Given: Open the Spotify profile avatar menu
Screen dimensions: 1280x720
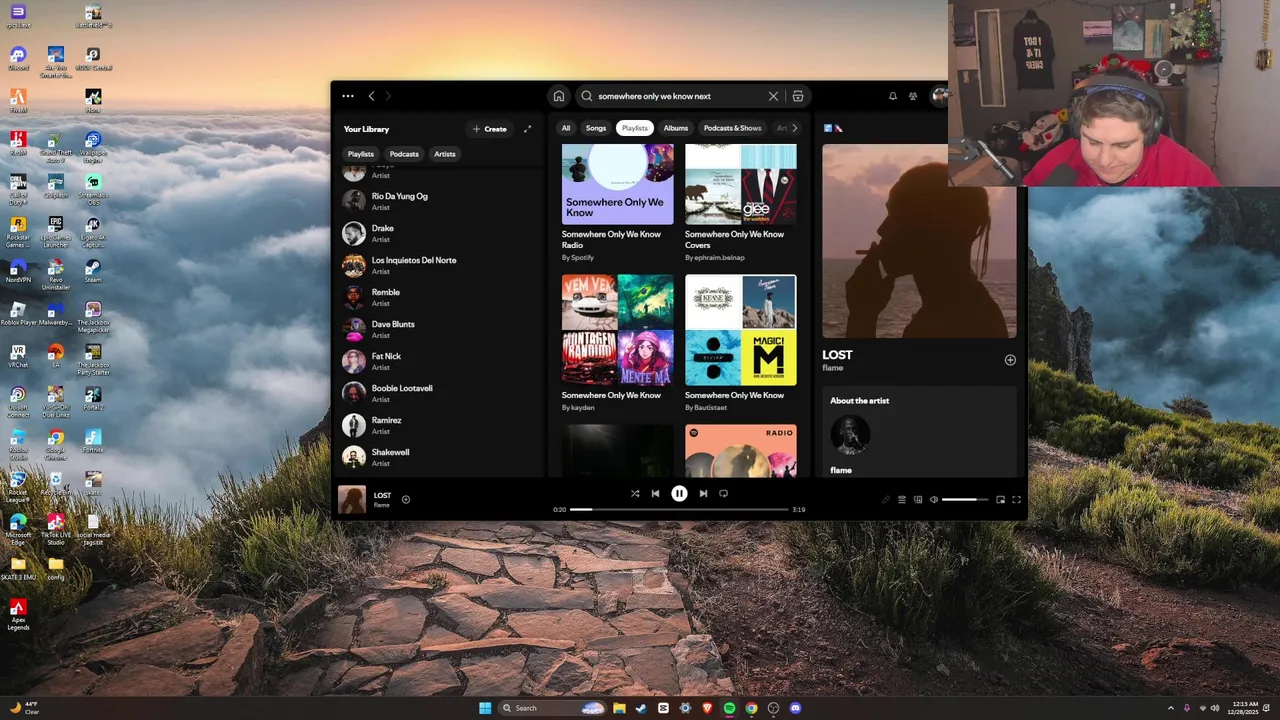Looking at the screenshot, I should [x=939, y=96].
